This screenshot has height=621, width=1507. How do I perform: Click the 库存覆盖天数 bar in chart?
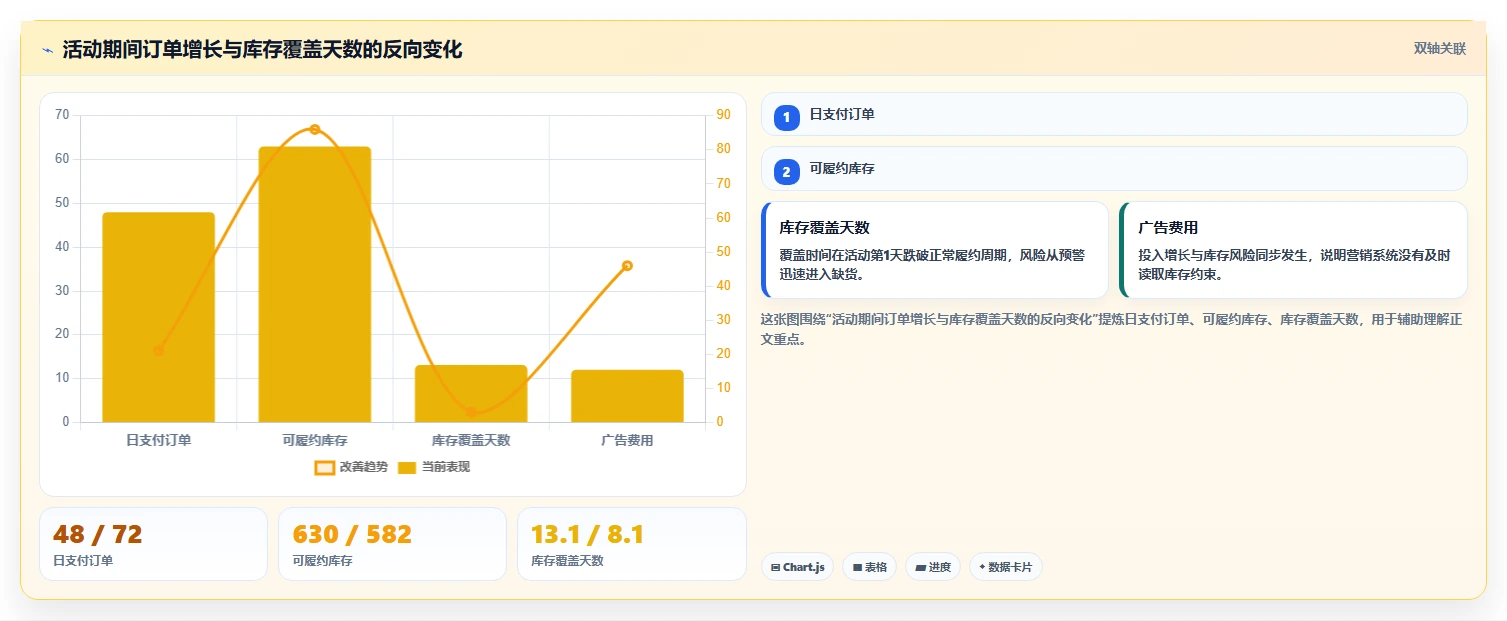[x=471, y=393]
